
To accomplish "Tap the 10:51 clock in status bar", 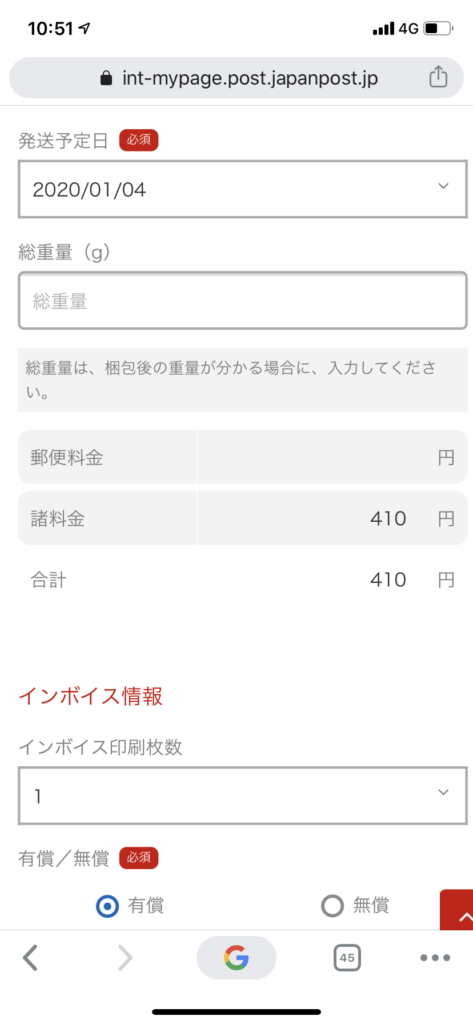I will pos(51,29).
